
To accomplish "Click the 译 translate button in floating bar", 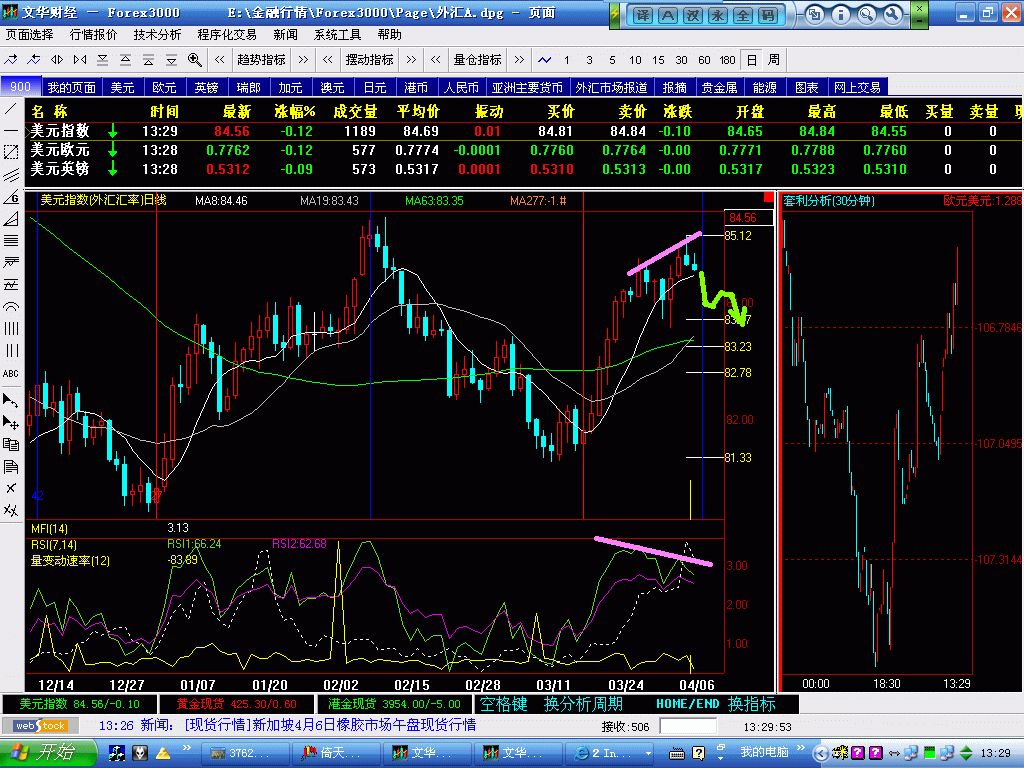I will tap(642, 15).
